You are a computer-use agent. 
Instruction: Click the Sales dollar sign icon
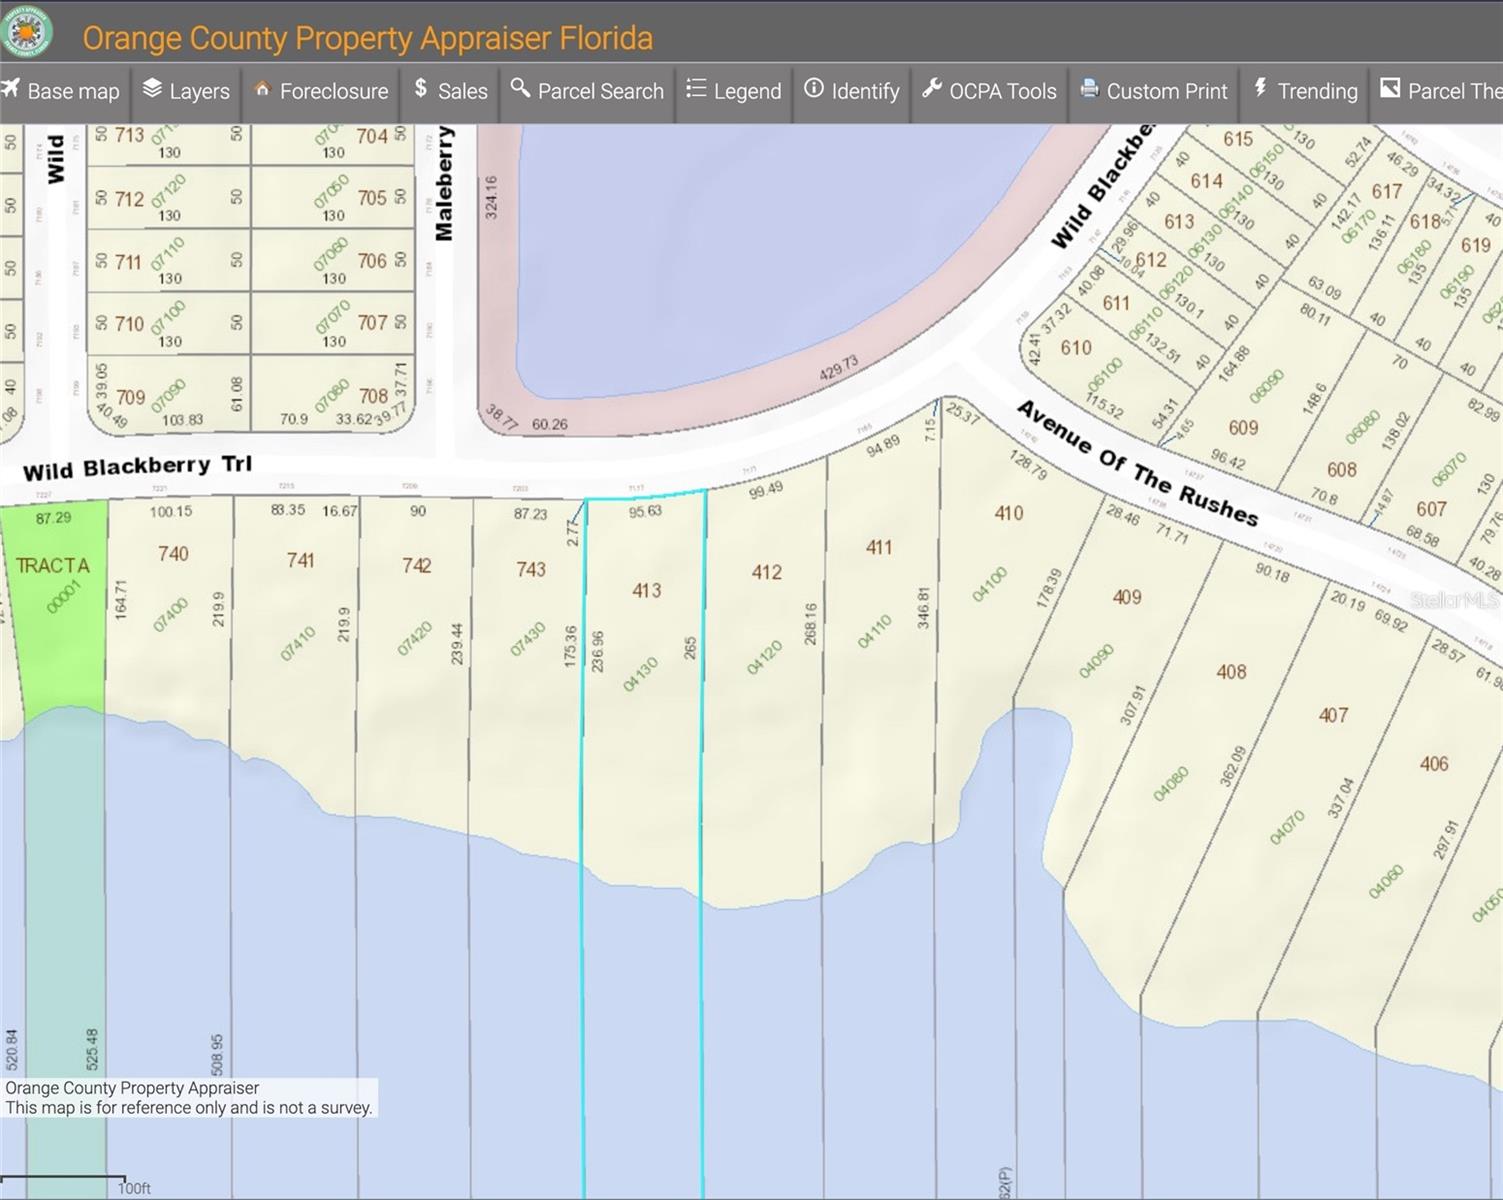click(x=421, y=89)
